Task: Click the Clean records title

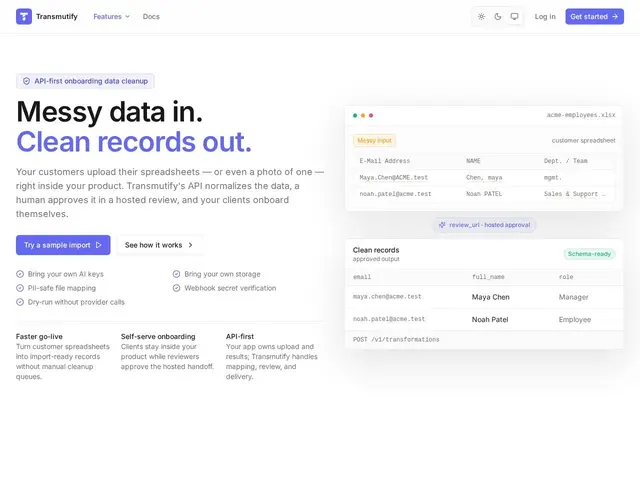Action: pyautogui.click(x=376, y=250)
